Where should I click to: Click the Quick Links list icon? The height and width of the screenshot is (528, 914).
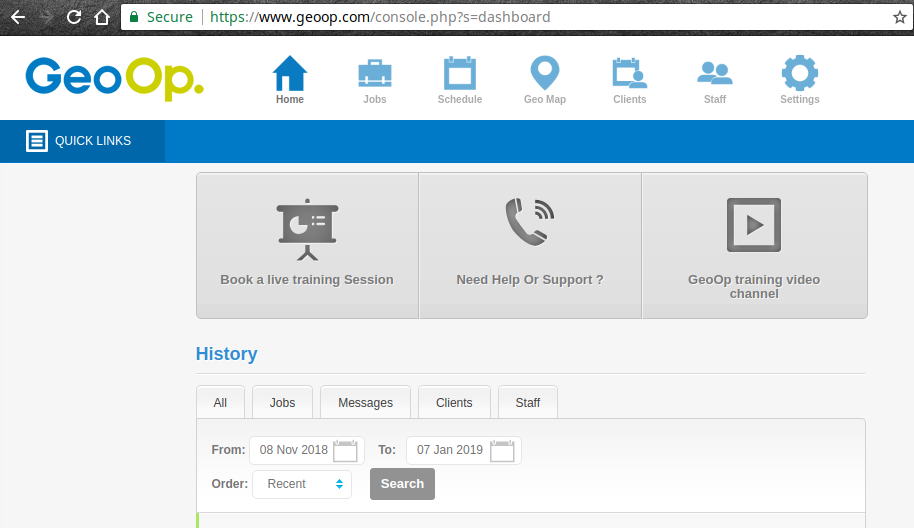pos(37,141)
